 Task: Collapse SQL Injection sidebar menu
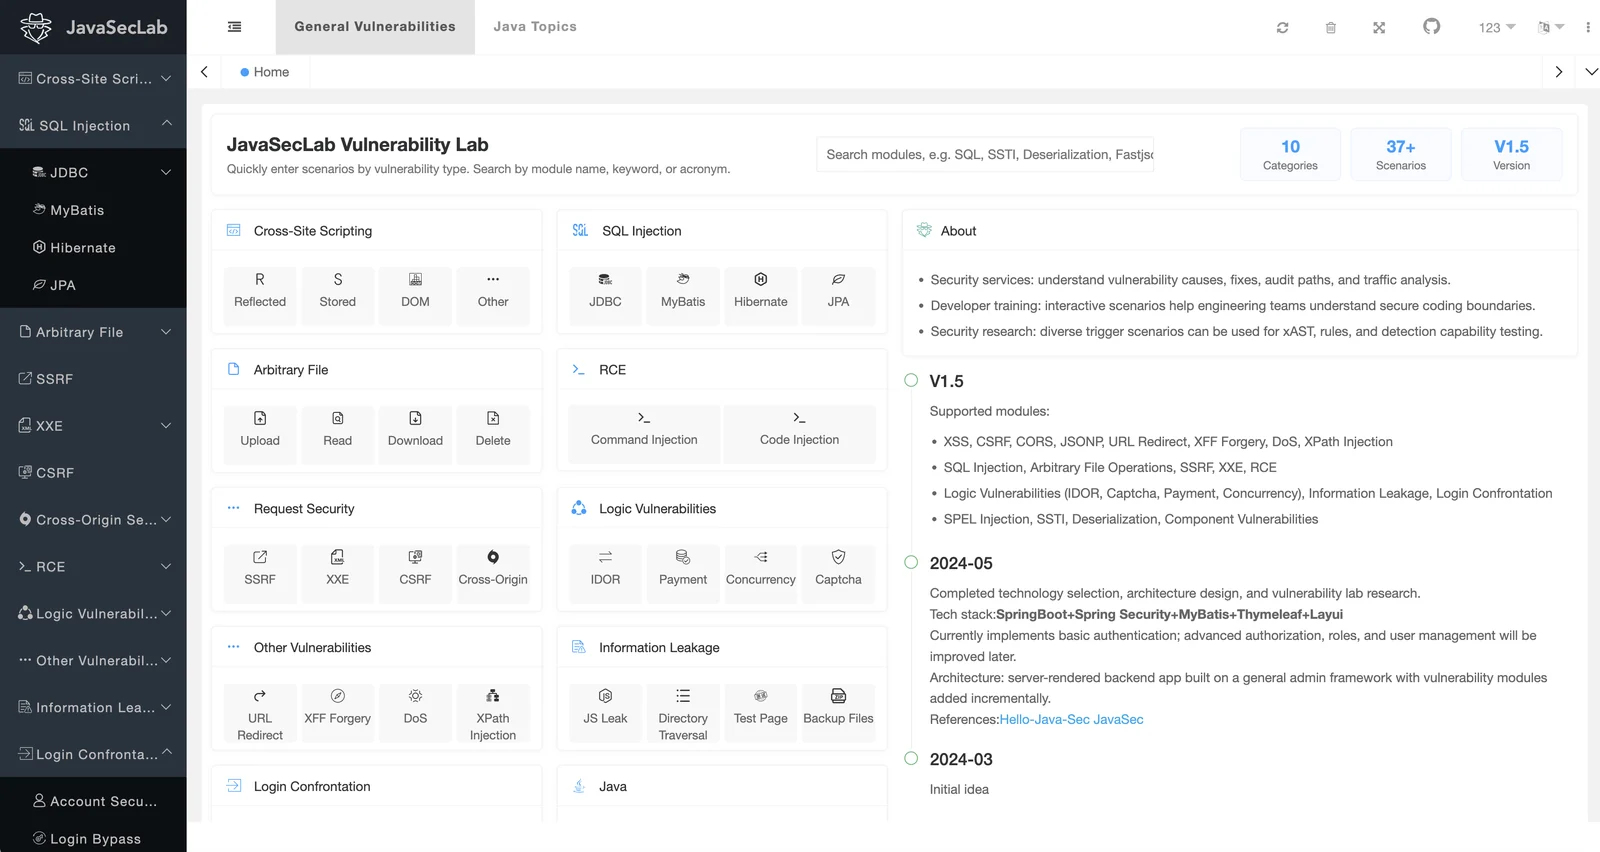[93, 125]
